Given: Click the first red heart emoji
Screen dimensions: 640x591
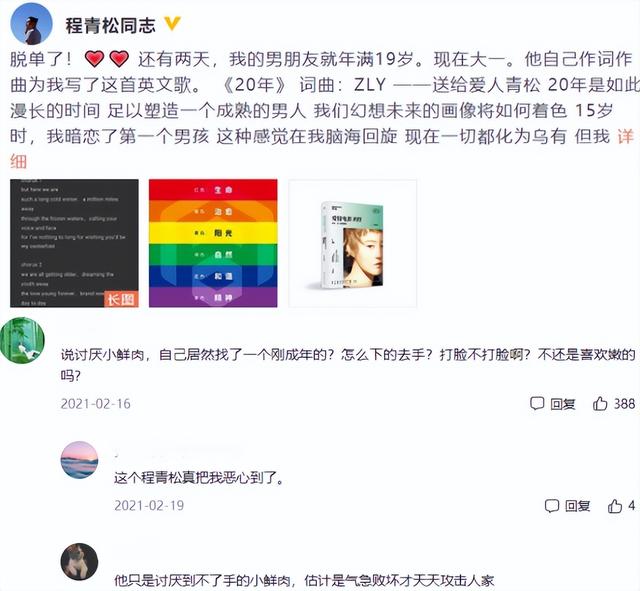Looking at the screenshot, I should click(94, 59).
